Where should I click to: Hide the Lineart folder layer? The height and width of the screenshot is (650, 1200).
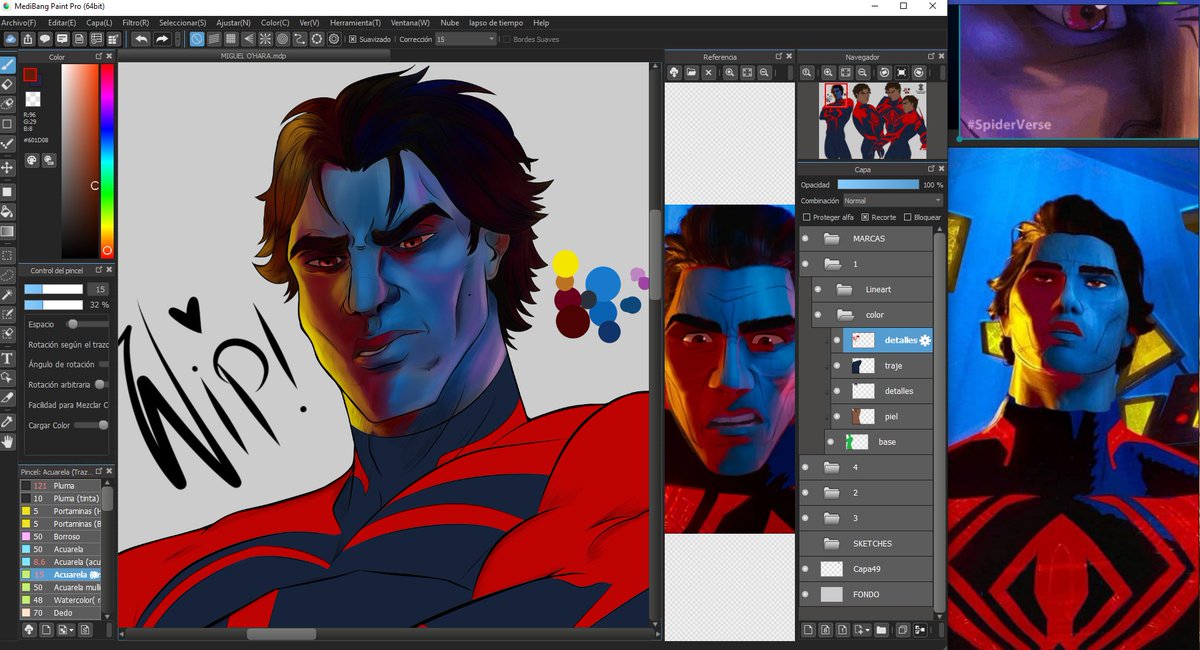[x=818, y=290]
